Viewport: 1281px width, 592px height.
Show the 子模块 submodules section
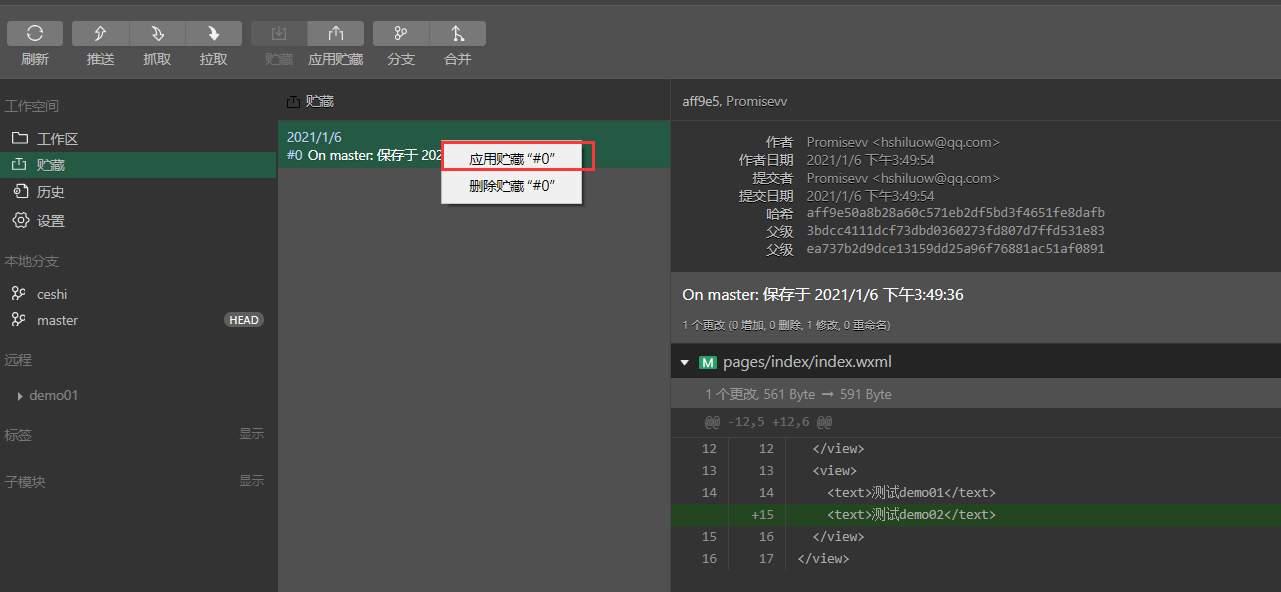(251, 481)
